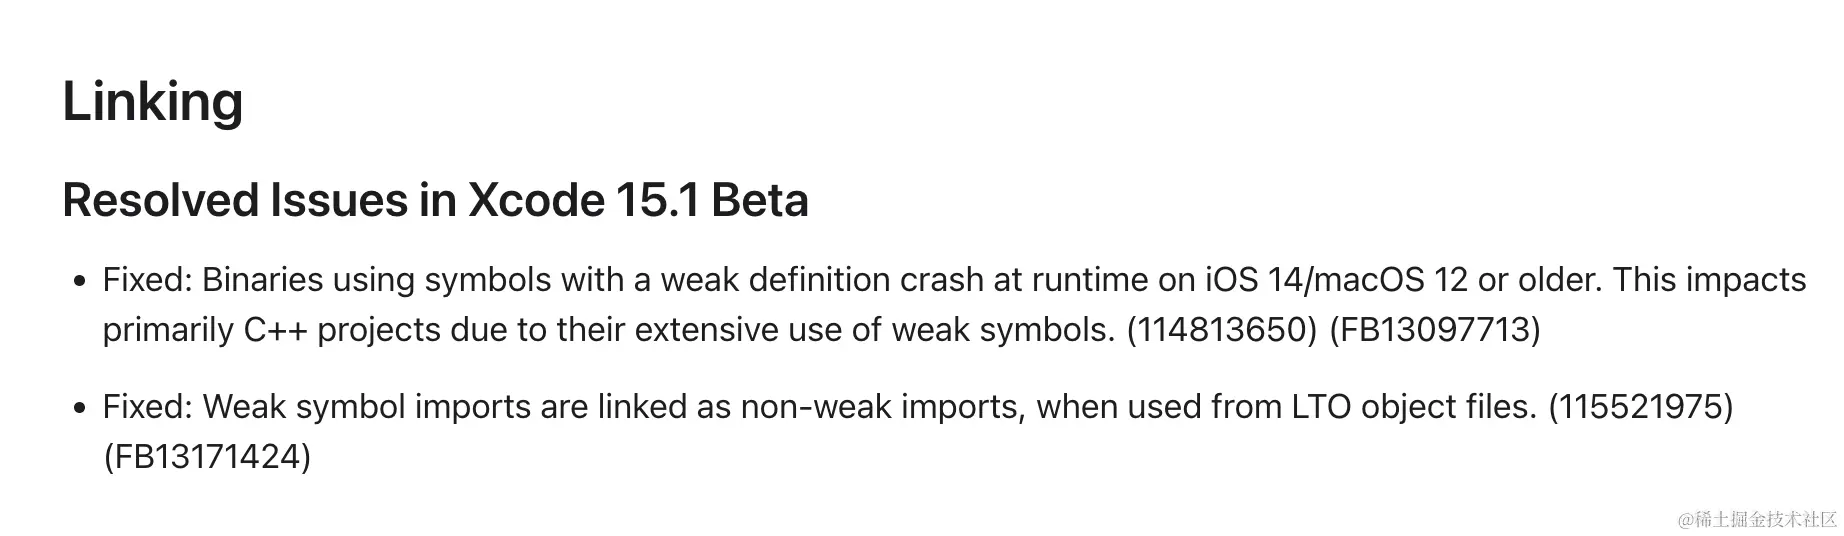Screen dimensions: 1844x536
Task: Click the word 'Fixed:' in the first bullet
Action: tap(147, 280)
